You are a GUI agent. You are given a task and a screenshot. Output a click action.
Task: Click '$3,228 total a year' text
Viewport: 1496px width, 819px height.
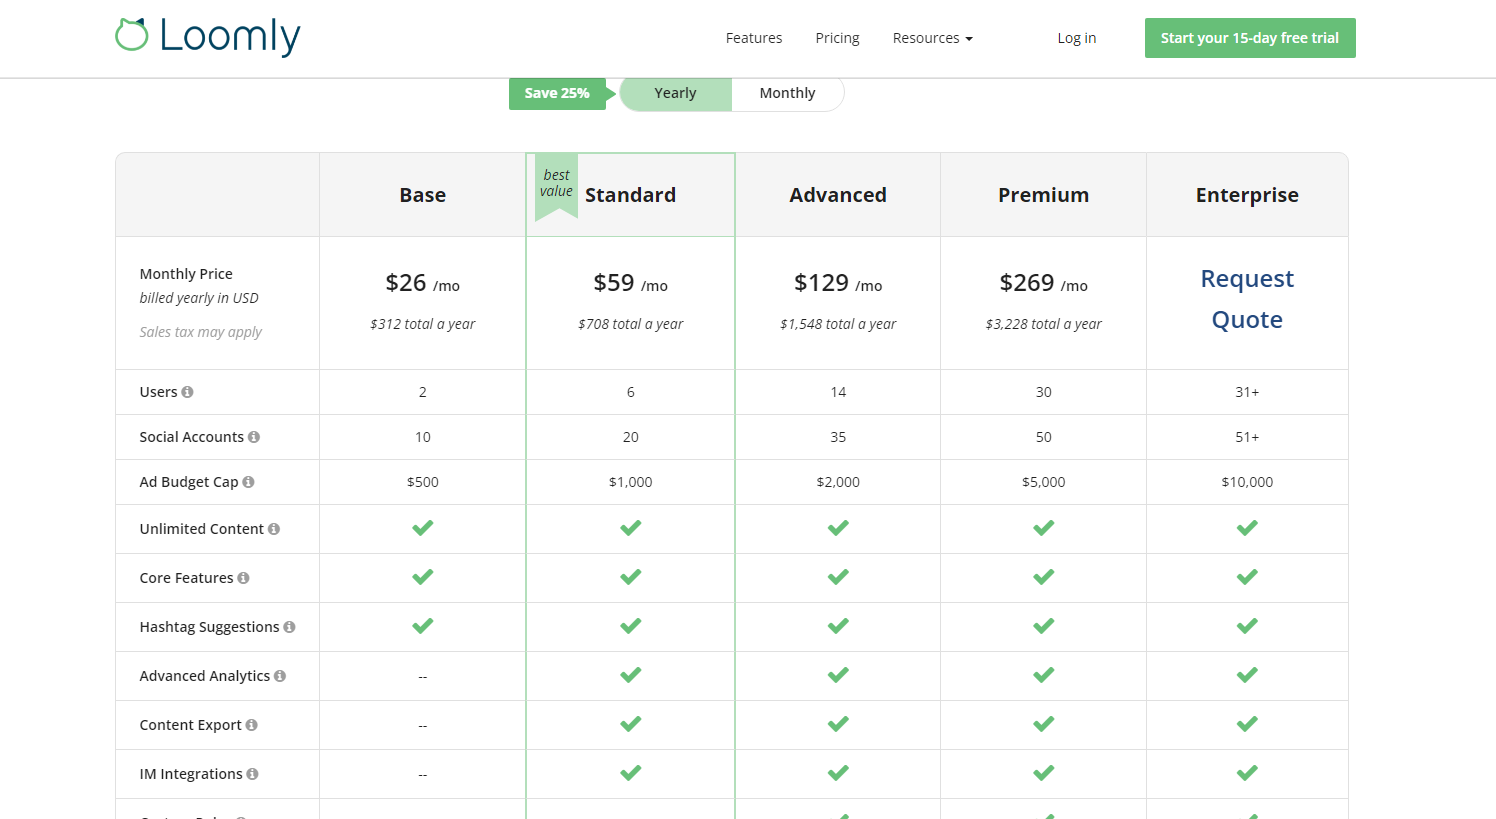click(x=1044, y=324)
